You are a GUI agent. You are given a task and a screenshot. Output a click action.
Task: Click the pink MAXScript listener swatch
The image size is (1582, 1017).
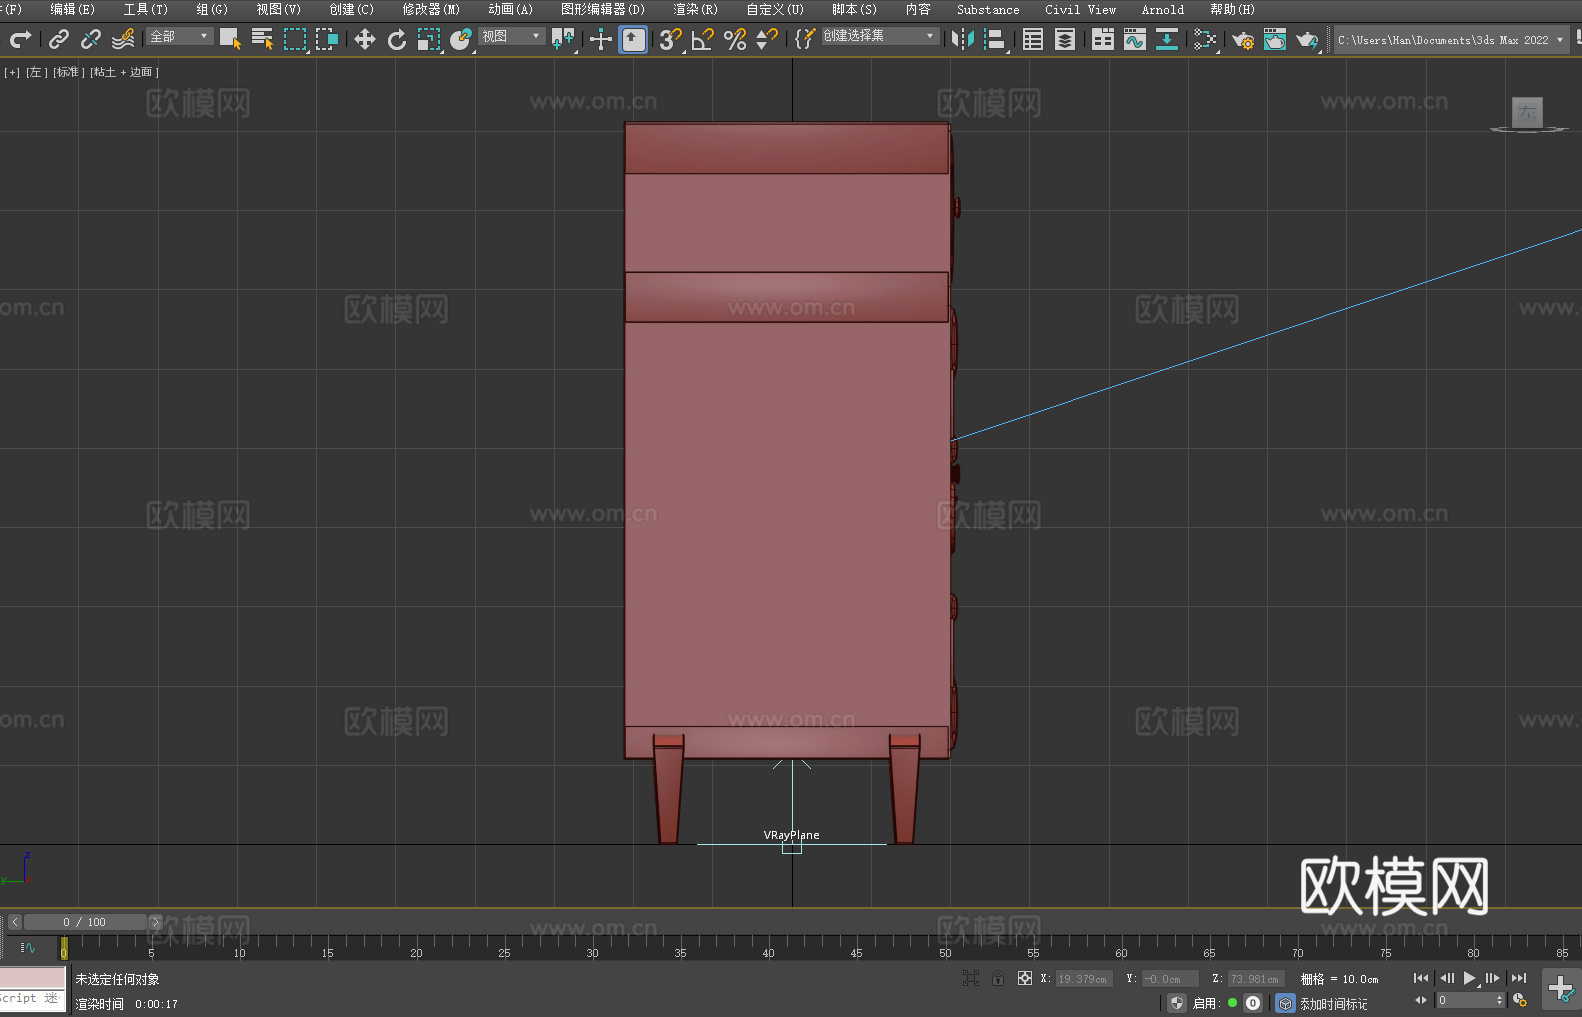point(33,978)
